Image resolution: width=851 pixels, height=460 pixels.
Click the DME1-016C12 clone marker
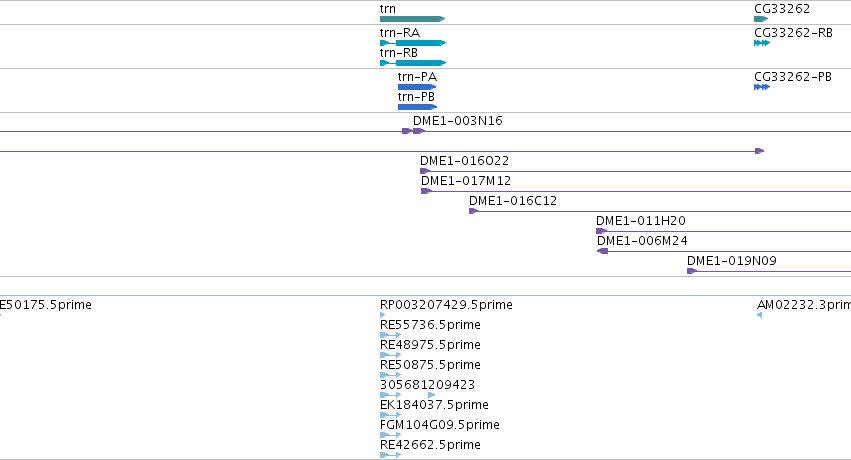(x=473, y=211)
